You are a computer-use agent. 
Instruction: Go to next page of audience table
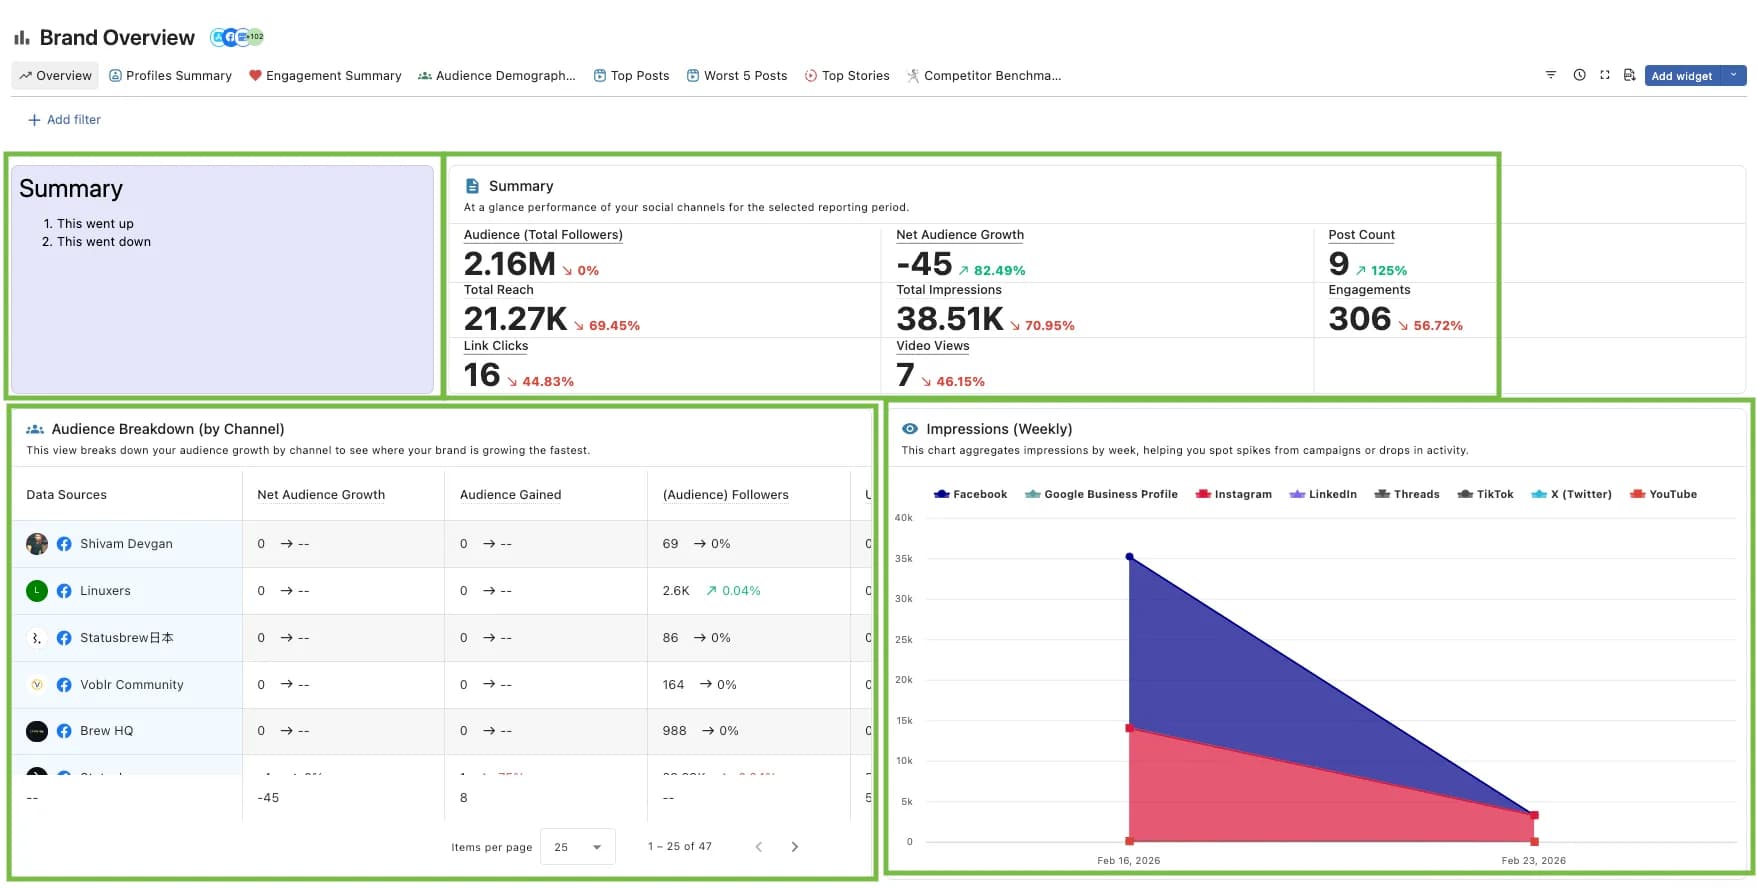pyautogui.click(x=795, y=847)
